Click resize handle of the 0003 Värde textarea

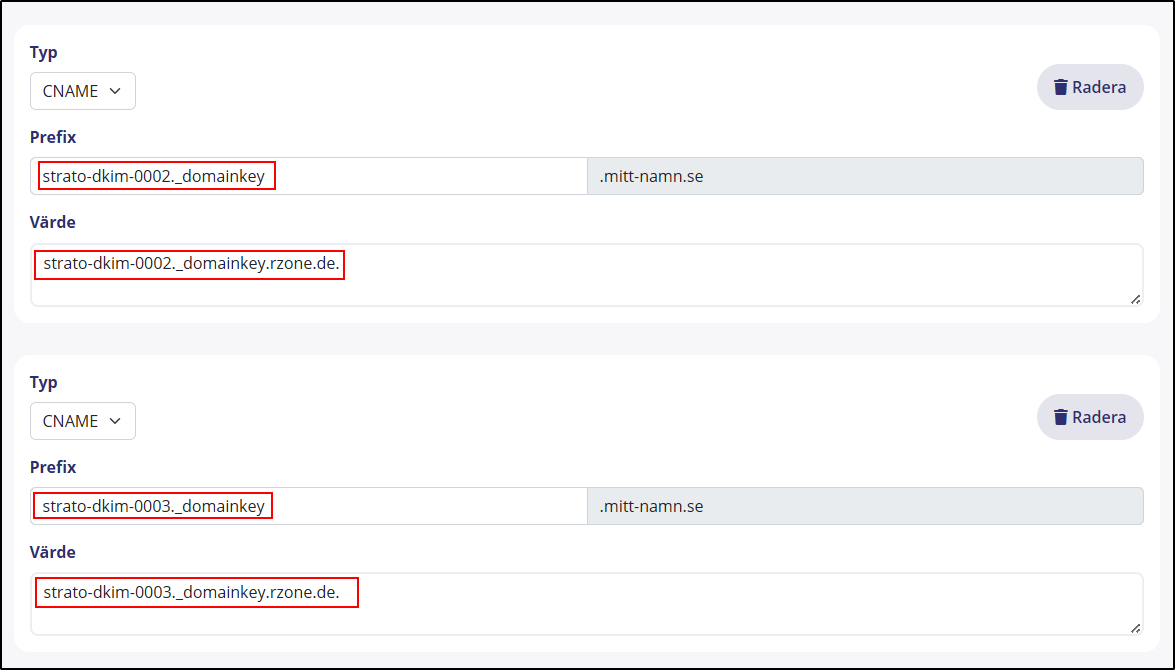[1135, 628]
